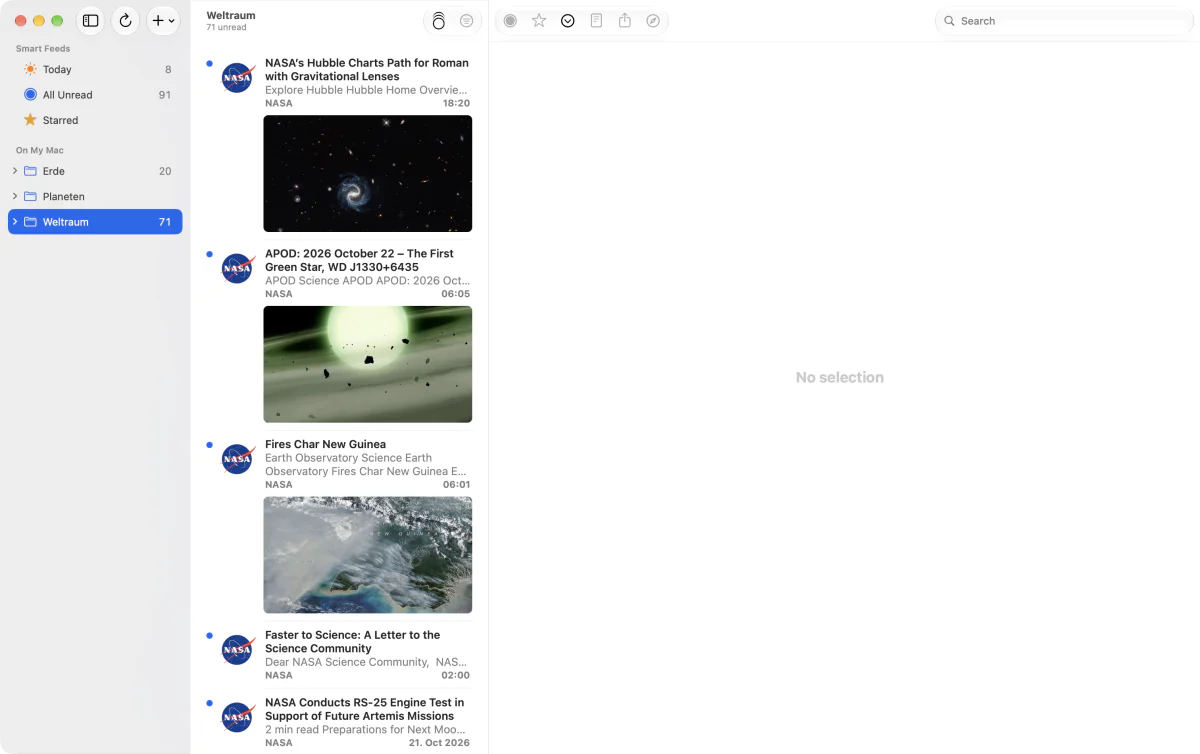Click the All Unread blue circle icon
Viewport: 1200px width, 754px height.
coord(30,95)
